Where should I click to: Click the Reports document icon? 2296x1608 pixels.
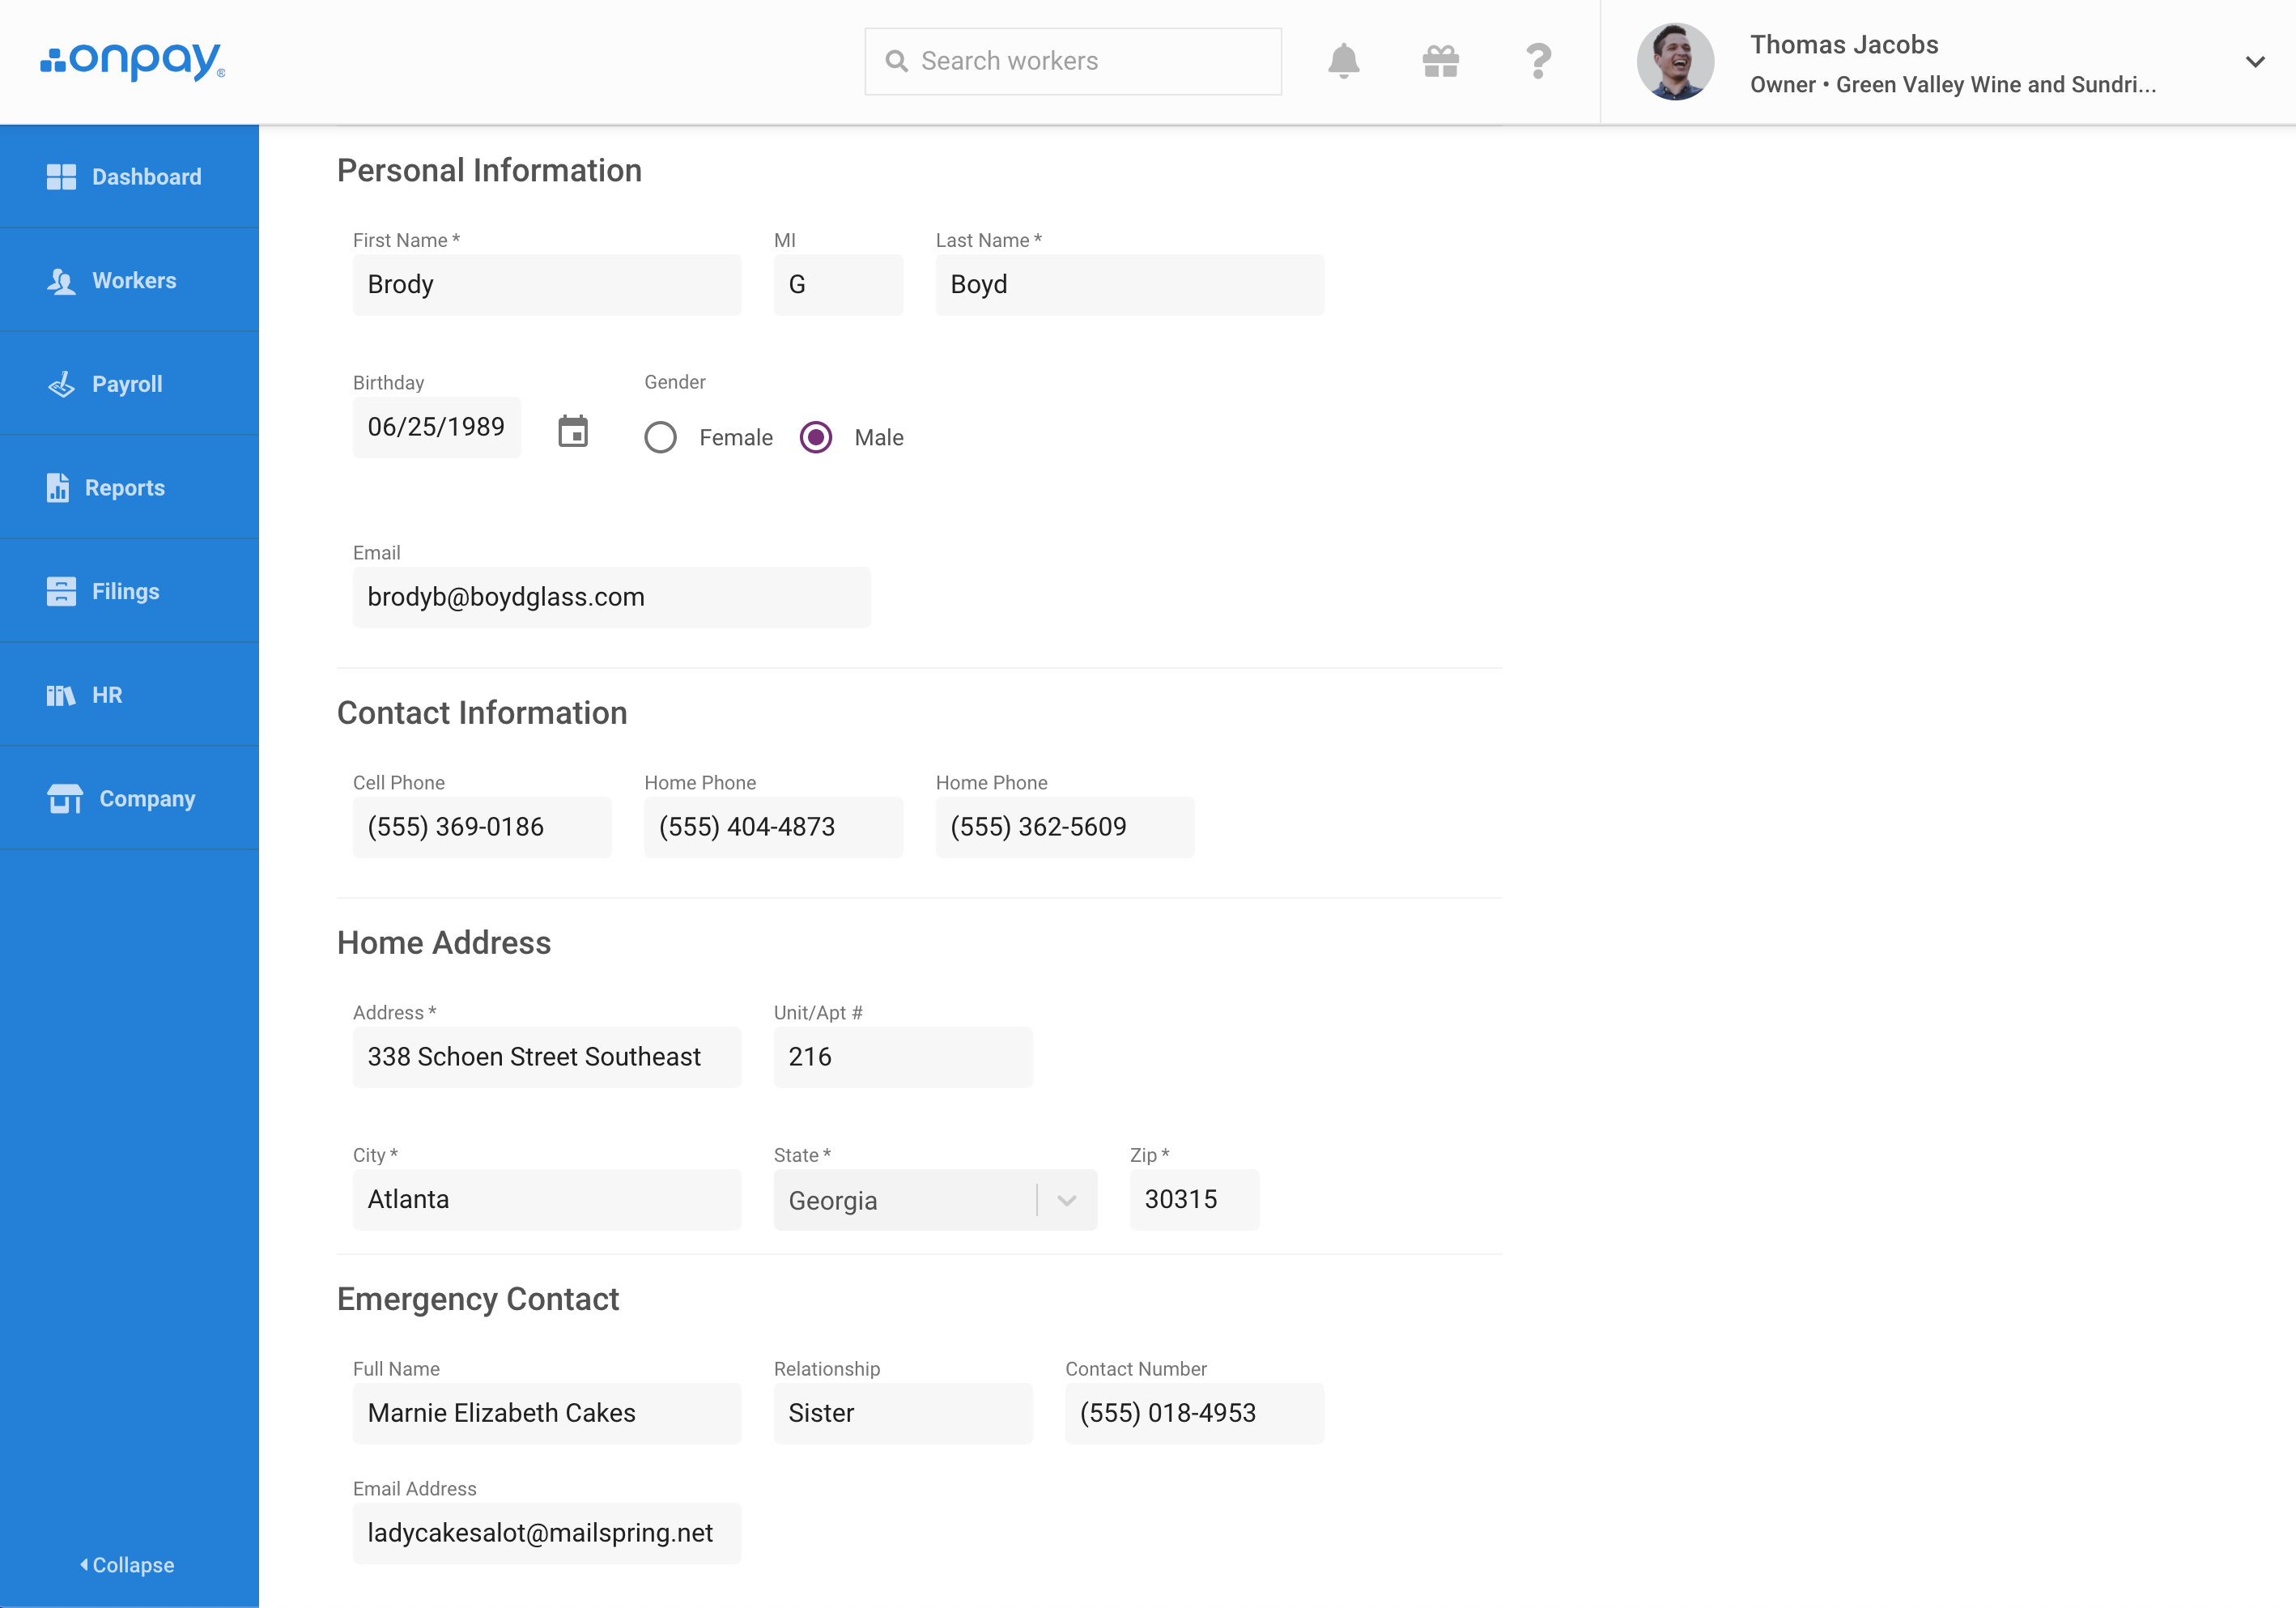click(57, 488)
